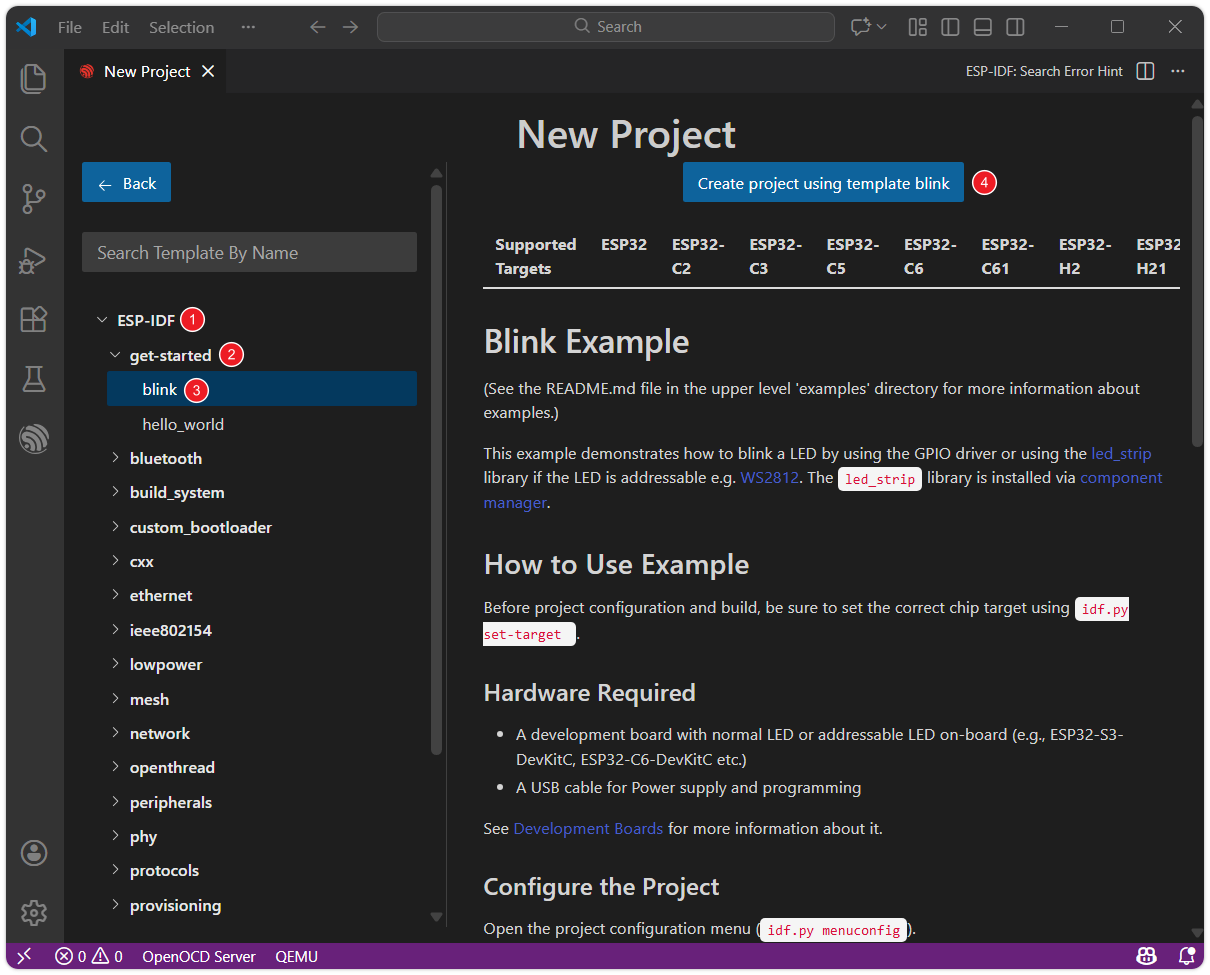1210x975 pixels.
Task: Open the Explorer view in activity bar
Action: pos(34,78)
